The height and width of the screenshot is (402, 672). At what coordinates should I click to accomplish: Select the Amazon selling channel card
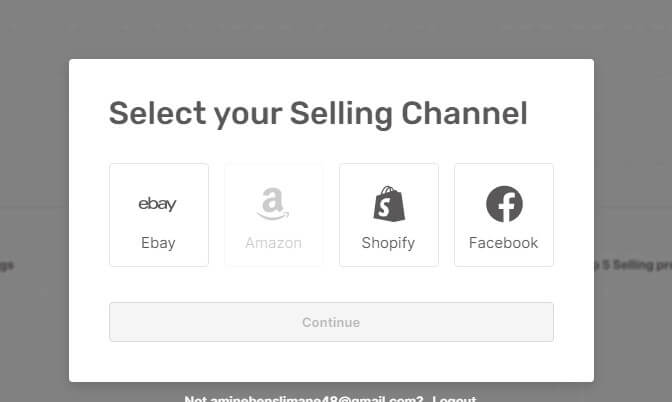coord(274,215)
